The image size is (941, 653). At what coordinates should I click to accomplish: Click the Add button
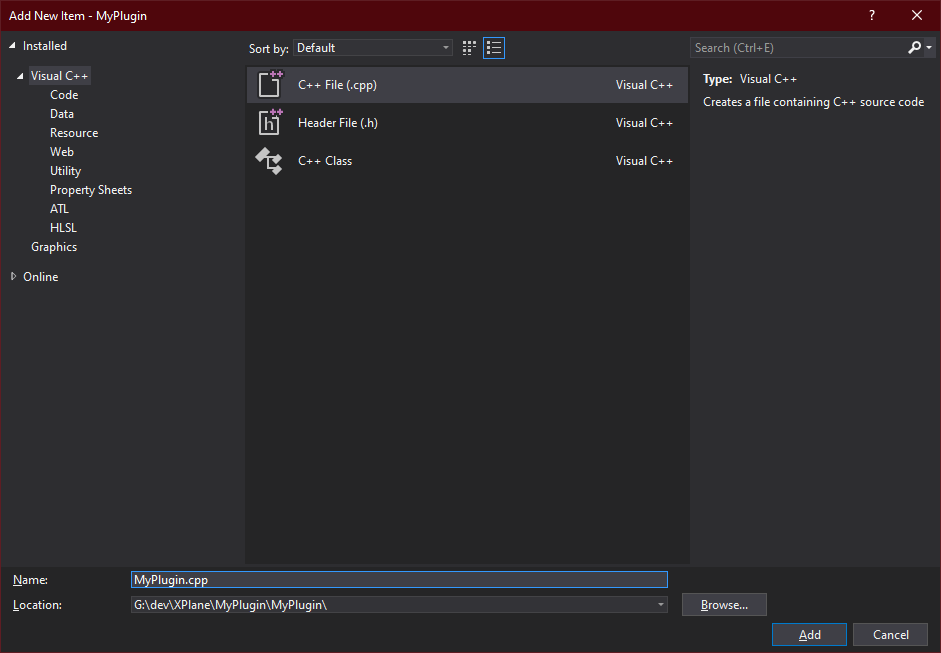tap(808, 634)
